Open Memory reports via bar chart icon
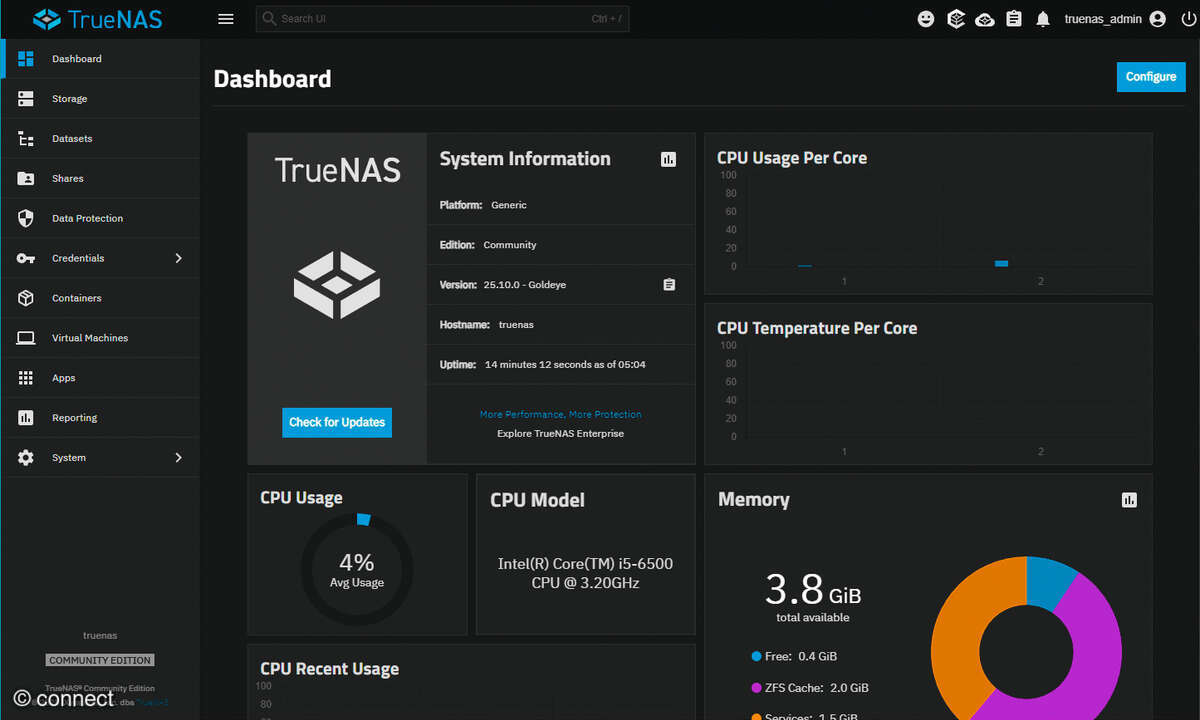 pyautogui.click(x=1129, y=499)
